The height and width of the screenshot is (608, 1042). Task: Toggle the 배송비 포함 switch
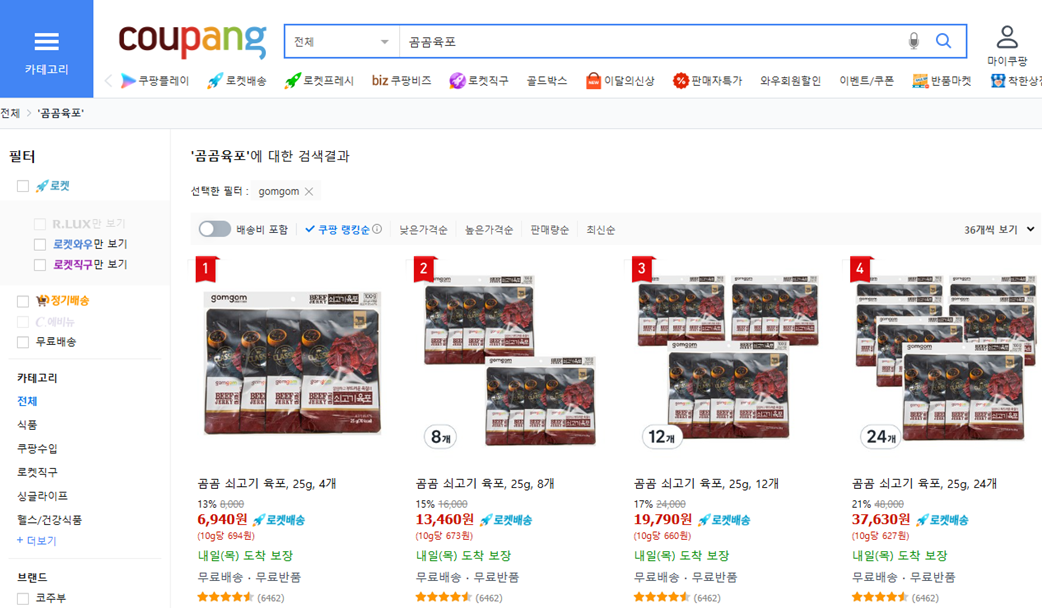click(216, 229)
